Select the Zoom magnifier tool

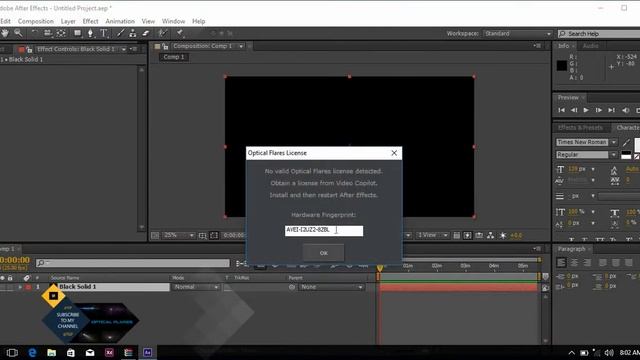[x=18, y=33]
